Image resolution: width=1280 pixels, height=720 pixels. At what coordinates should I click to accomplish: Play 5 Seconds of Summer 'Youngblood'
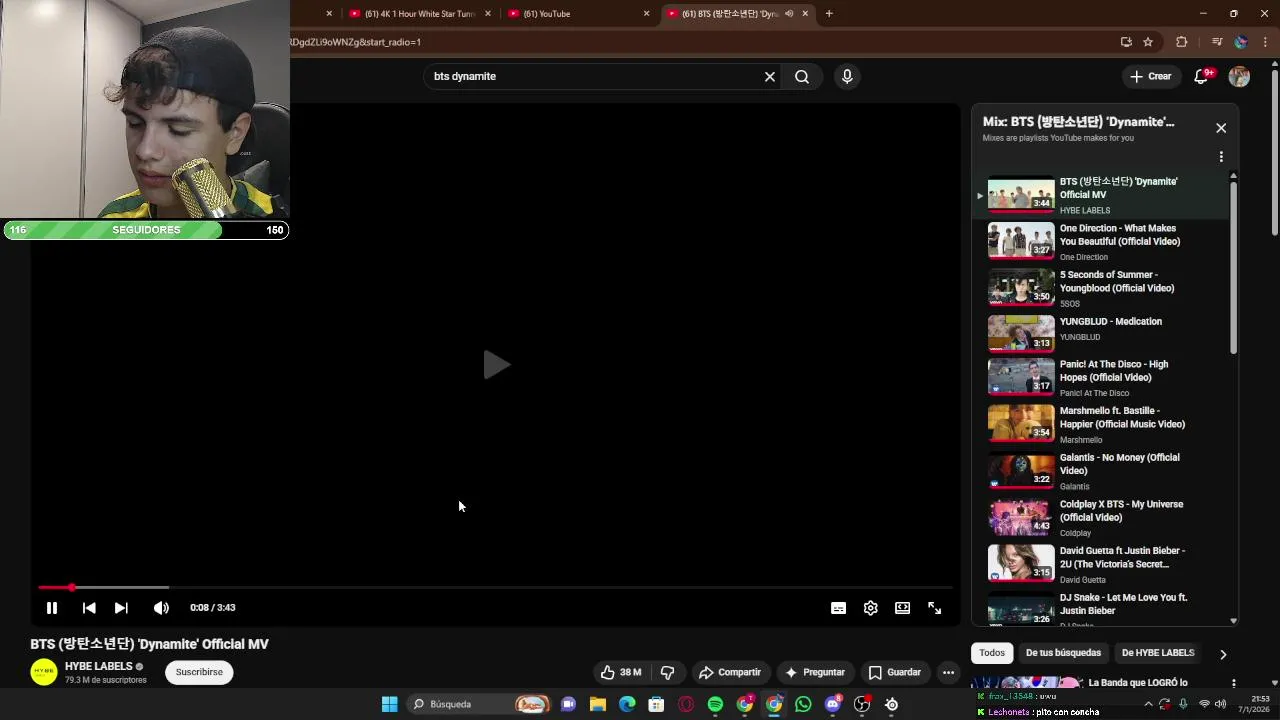(1100, 288)
